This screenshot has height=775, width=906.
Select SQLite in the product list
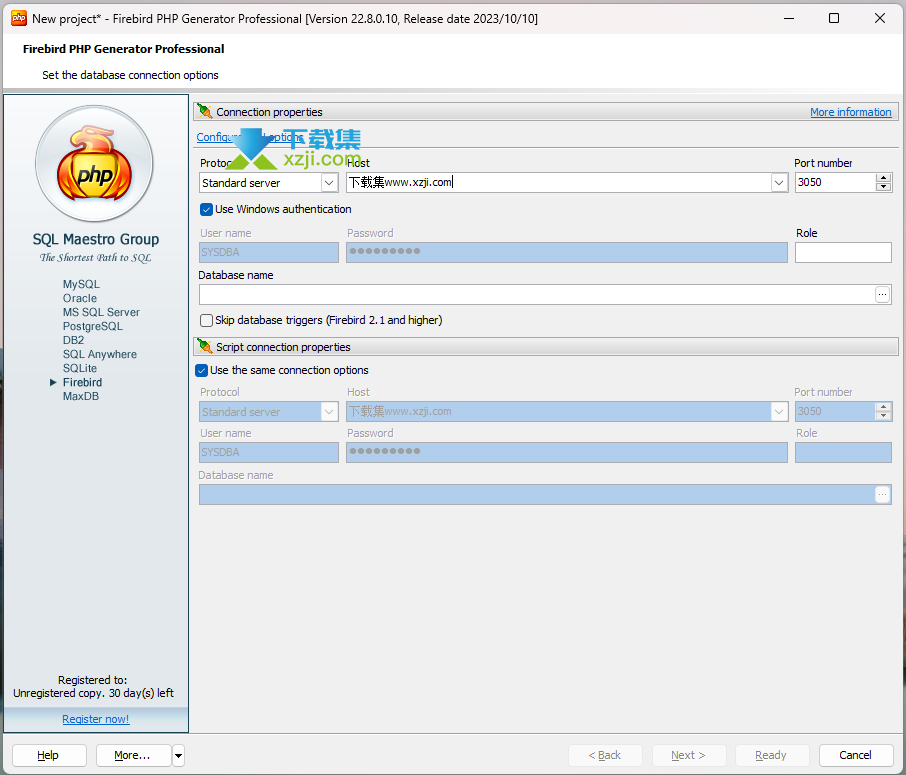pos(80,368)
